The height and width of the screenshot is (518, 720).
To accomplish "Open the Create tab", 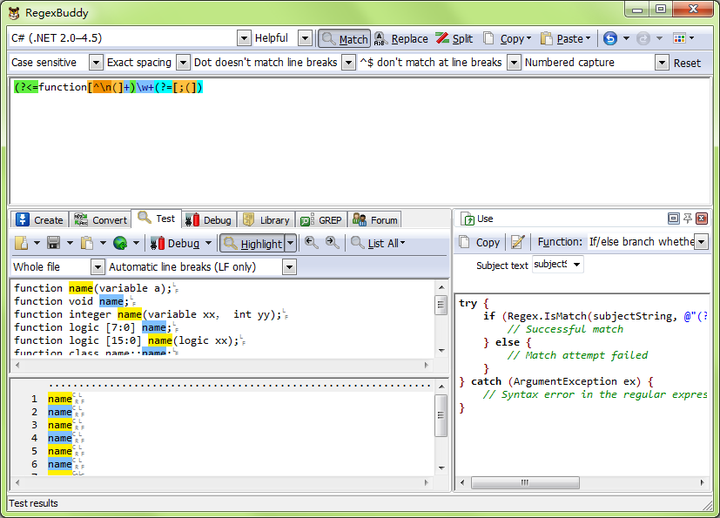I will (x=39, y=220).
